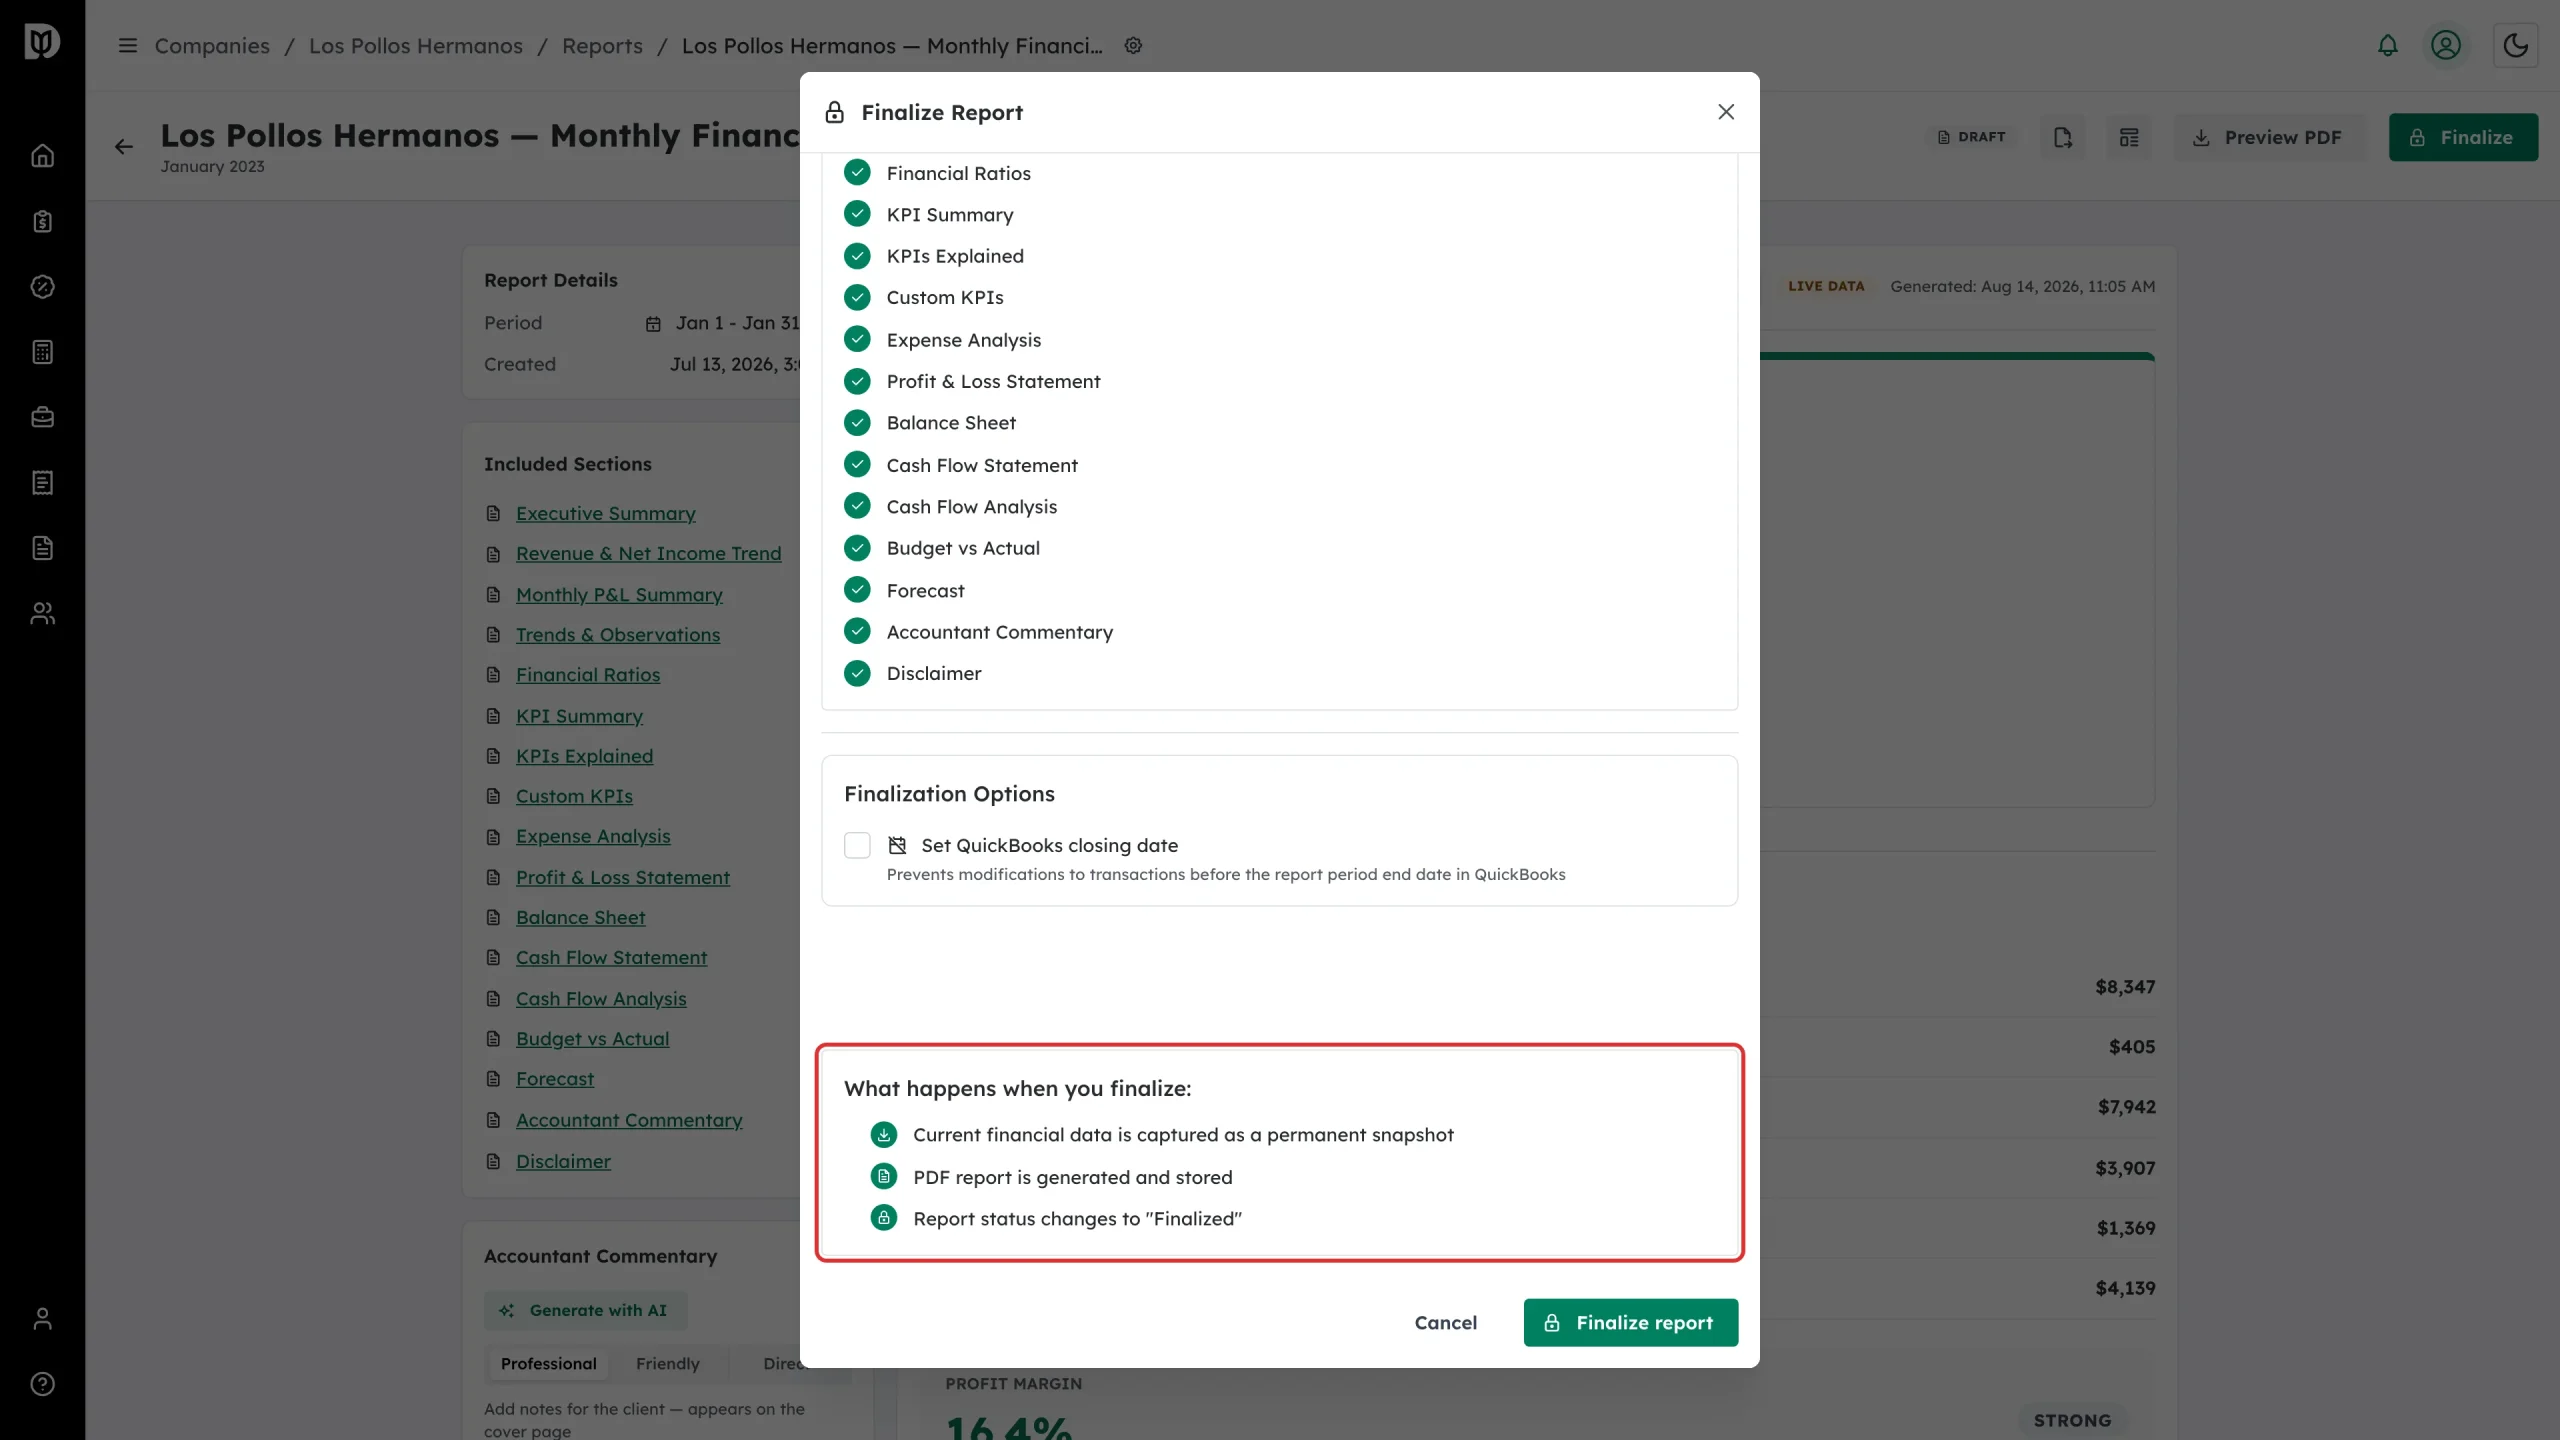Select the Professional tone tab
Image resolution: width=2560 pixels, height=1440 pixels.
[548, 1364]
